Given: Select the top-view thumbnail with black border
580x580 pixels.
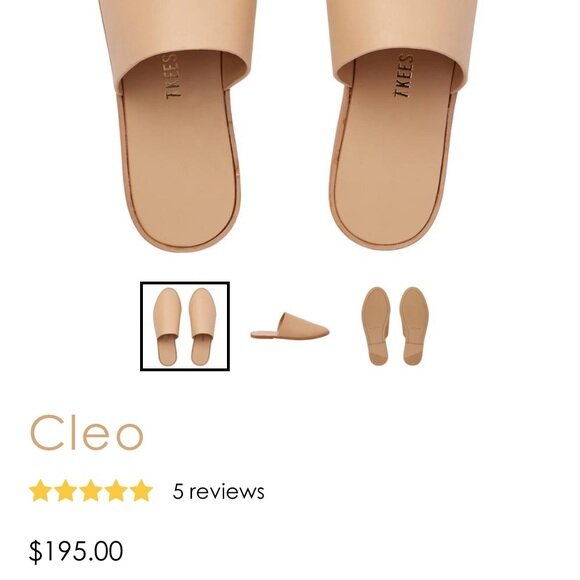Looking at the screenshot, I should point(185,326).
